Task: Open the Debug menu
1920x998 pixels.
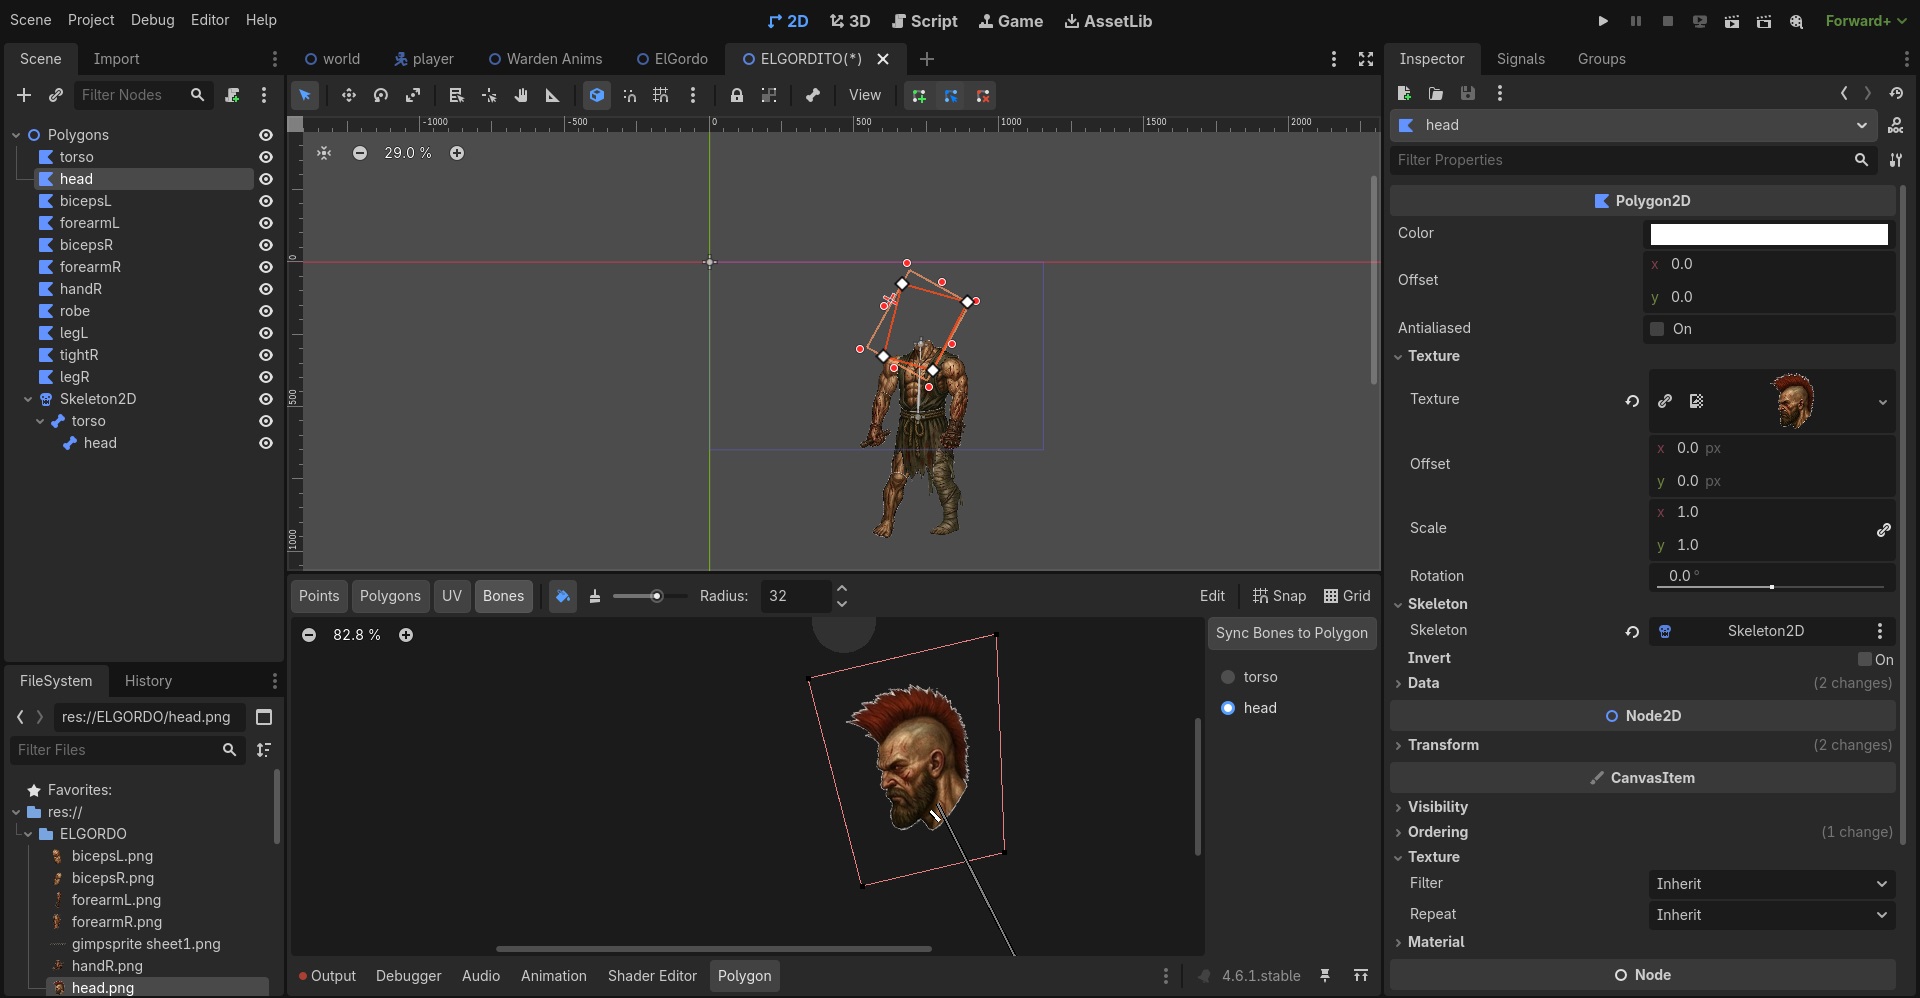Action: (x=152, y=20)
